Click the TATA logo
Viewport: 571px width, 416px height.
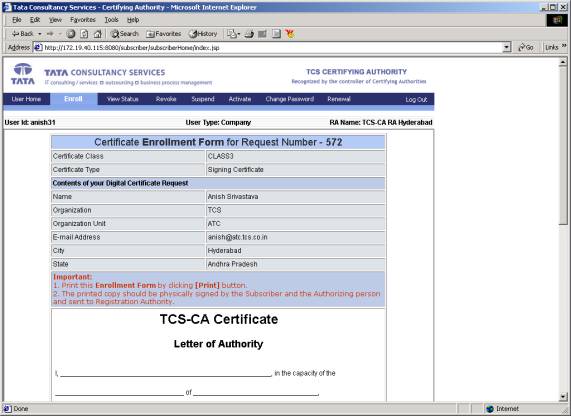[x=23, y=74]
